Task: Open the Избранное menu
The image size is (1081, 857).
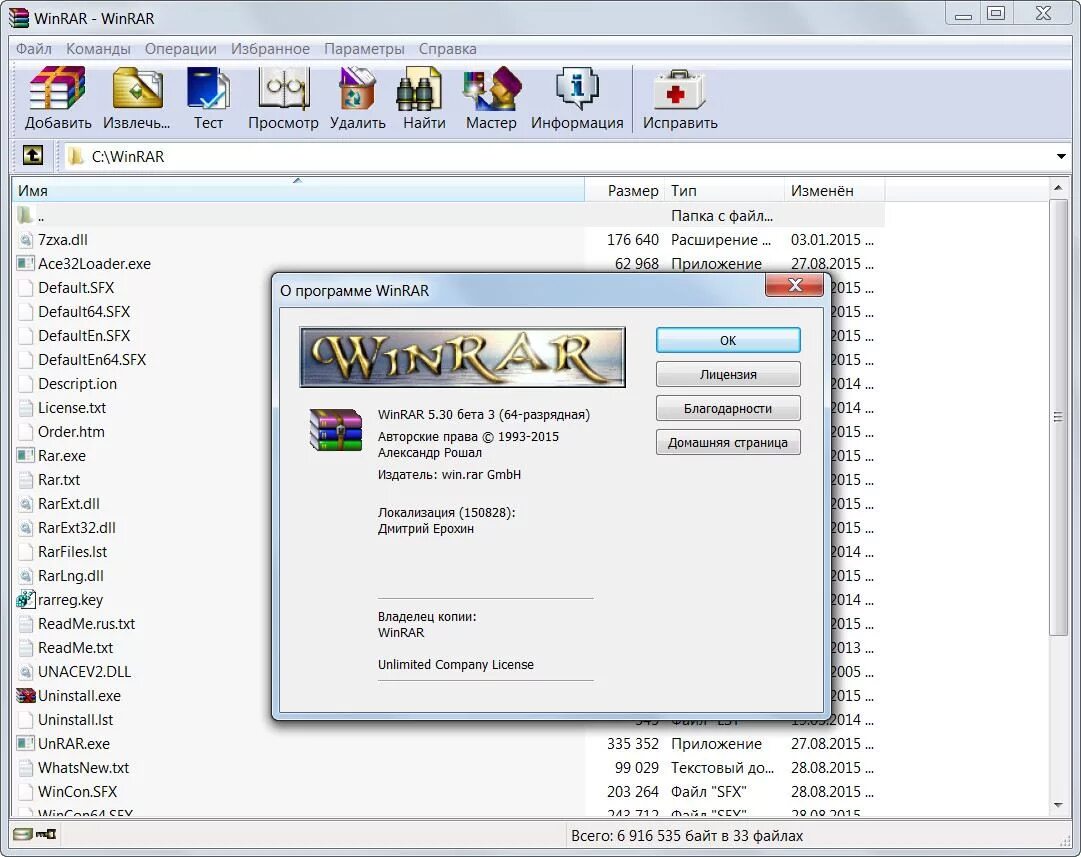Action: pyautogui.click(x=270, y=49)
